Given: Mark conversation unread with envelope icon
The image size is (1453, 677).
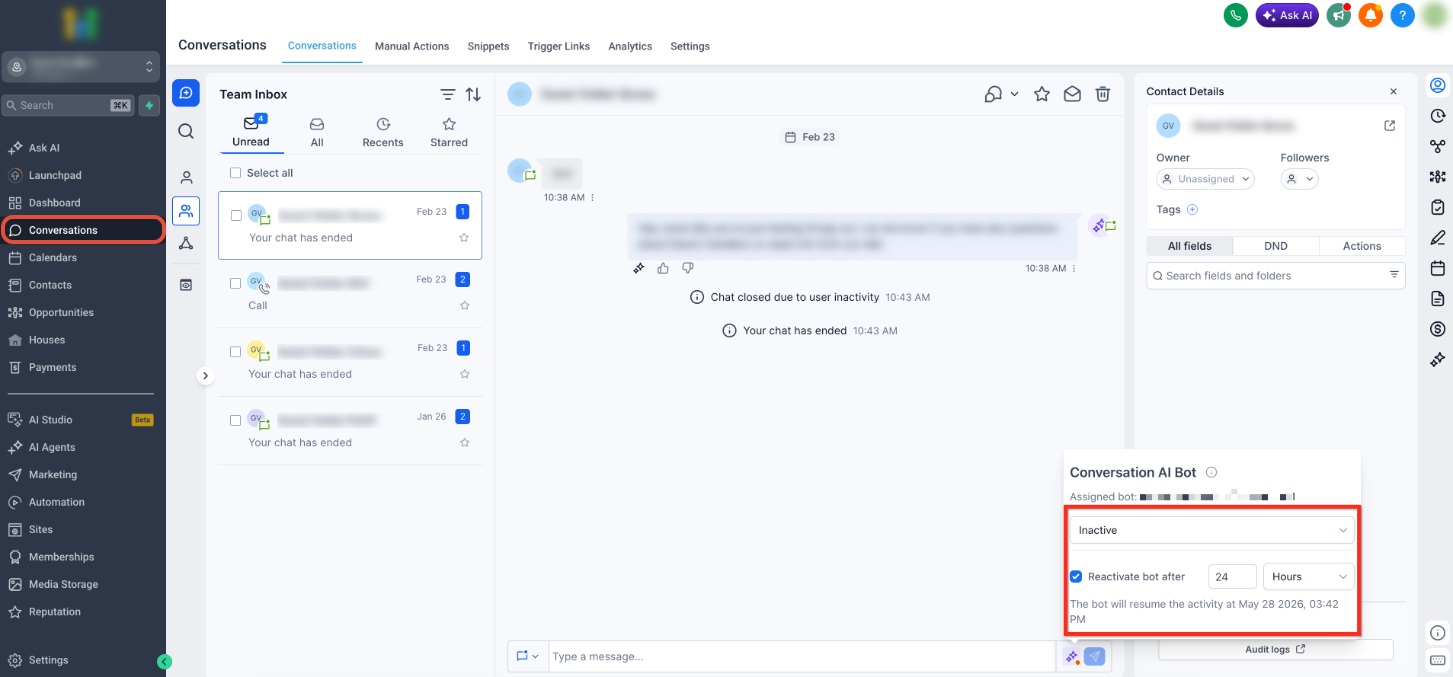Looking at the screenshot, I should pyautogui.click(x=1072, y=94).
